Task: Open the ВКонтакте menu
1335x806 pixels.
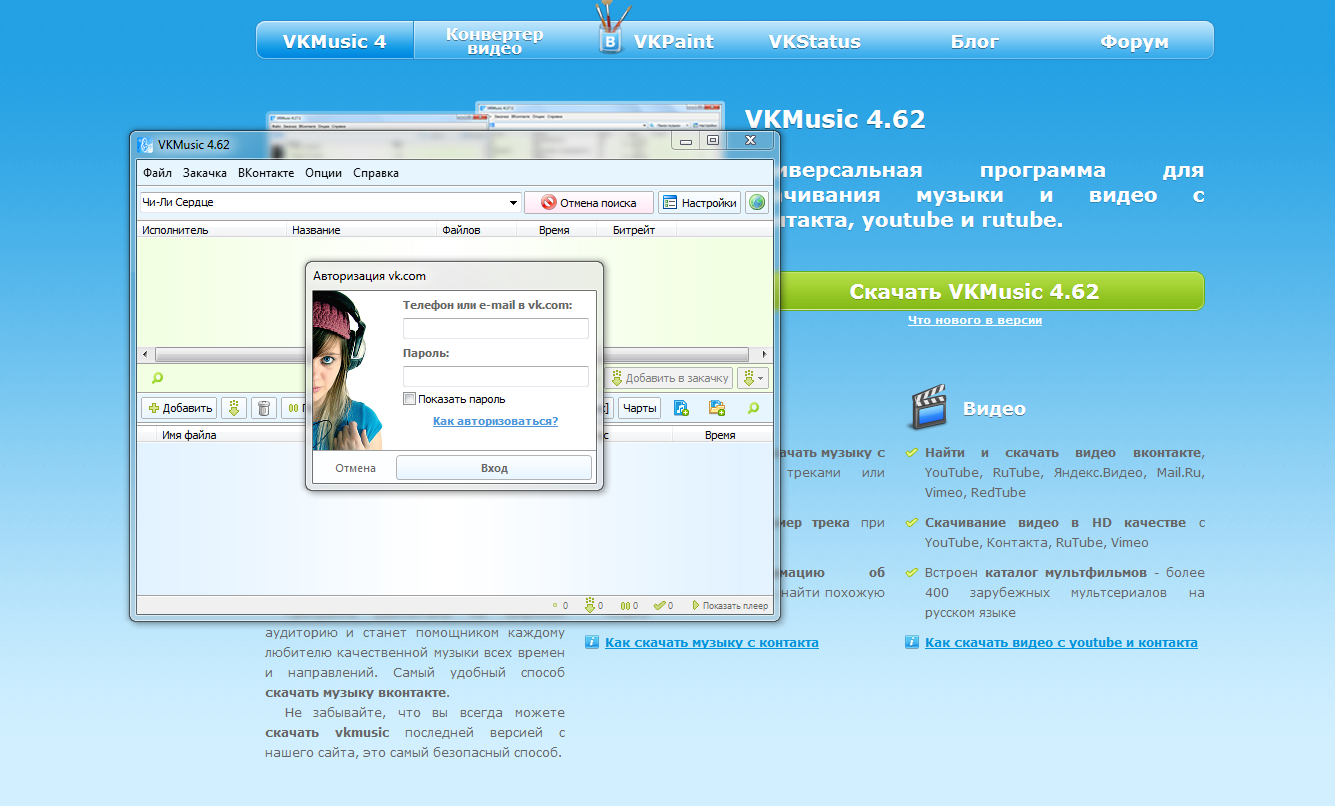Action: [266, 172]
